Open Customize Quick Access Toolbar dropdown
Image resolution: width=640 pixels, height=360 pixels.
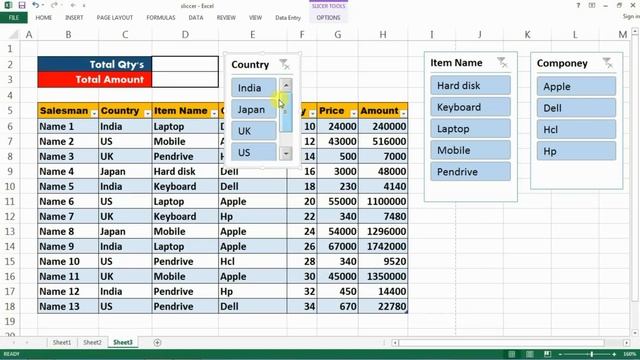pos(84,6)
